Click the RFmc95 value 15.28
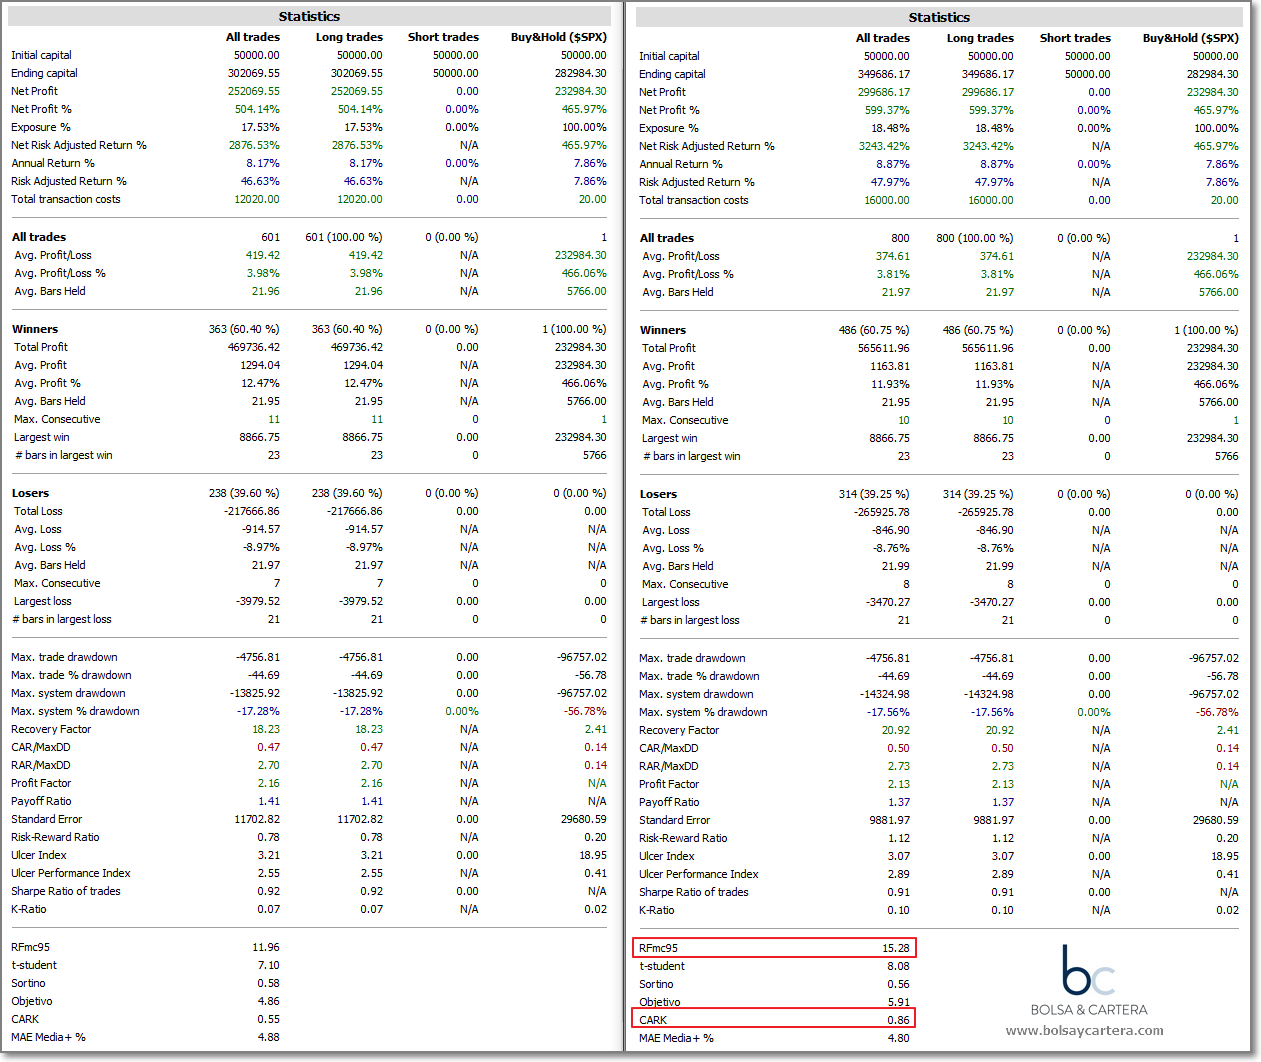The height and width of the screenshot is (1062, 1261). tap(896, 948)
